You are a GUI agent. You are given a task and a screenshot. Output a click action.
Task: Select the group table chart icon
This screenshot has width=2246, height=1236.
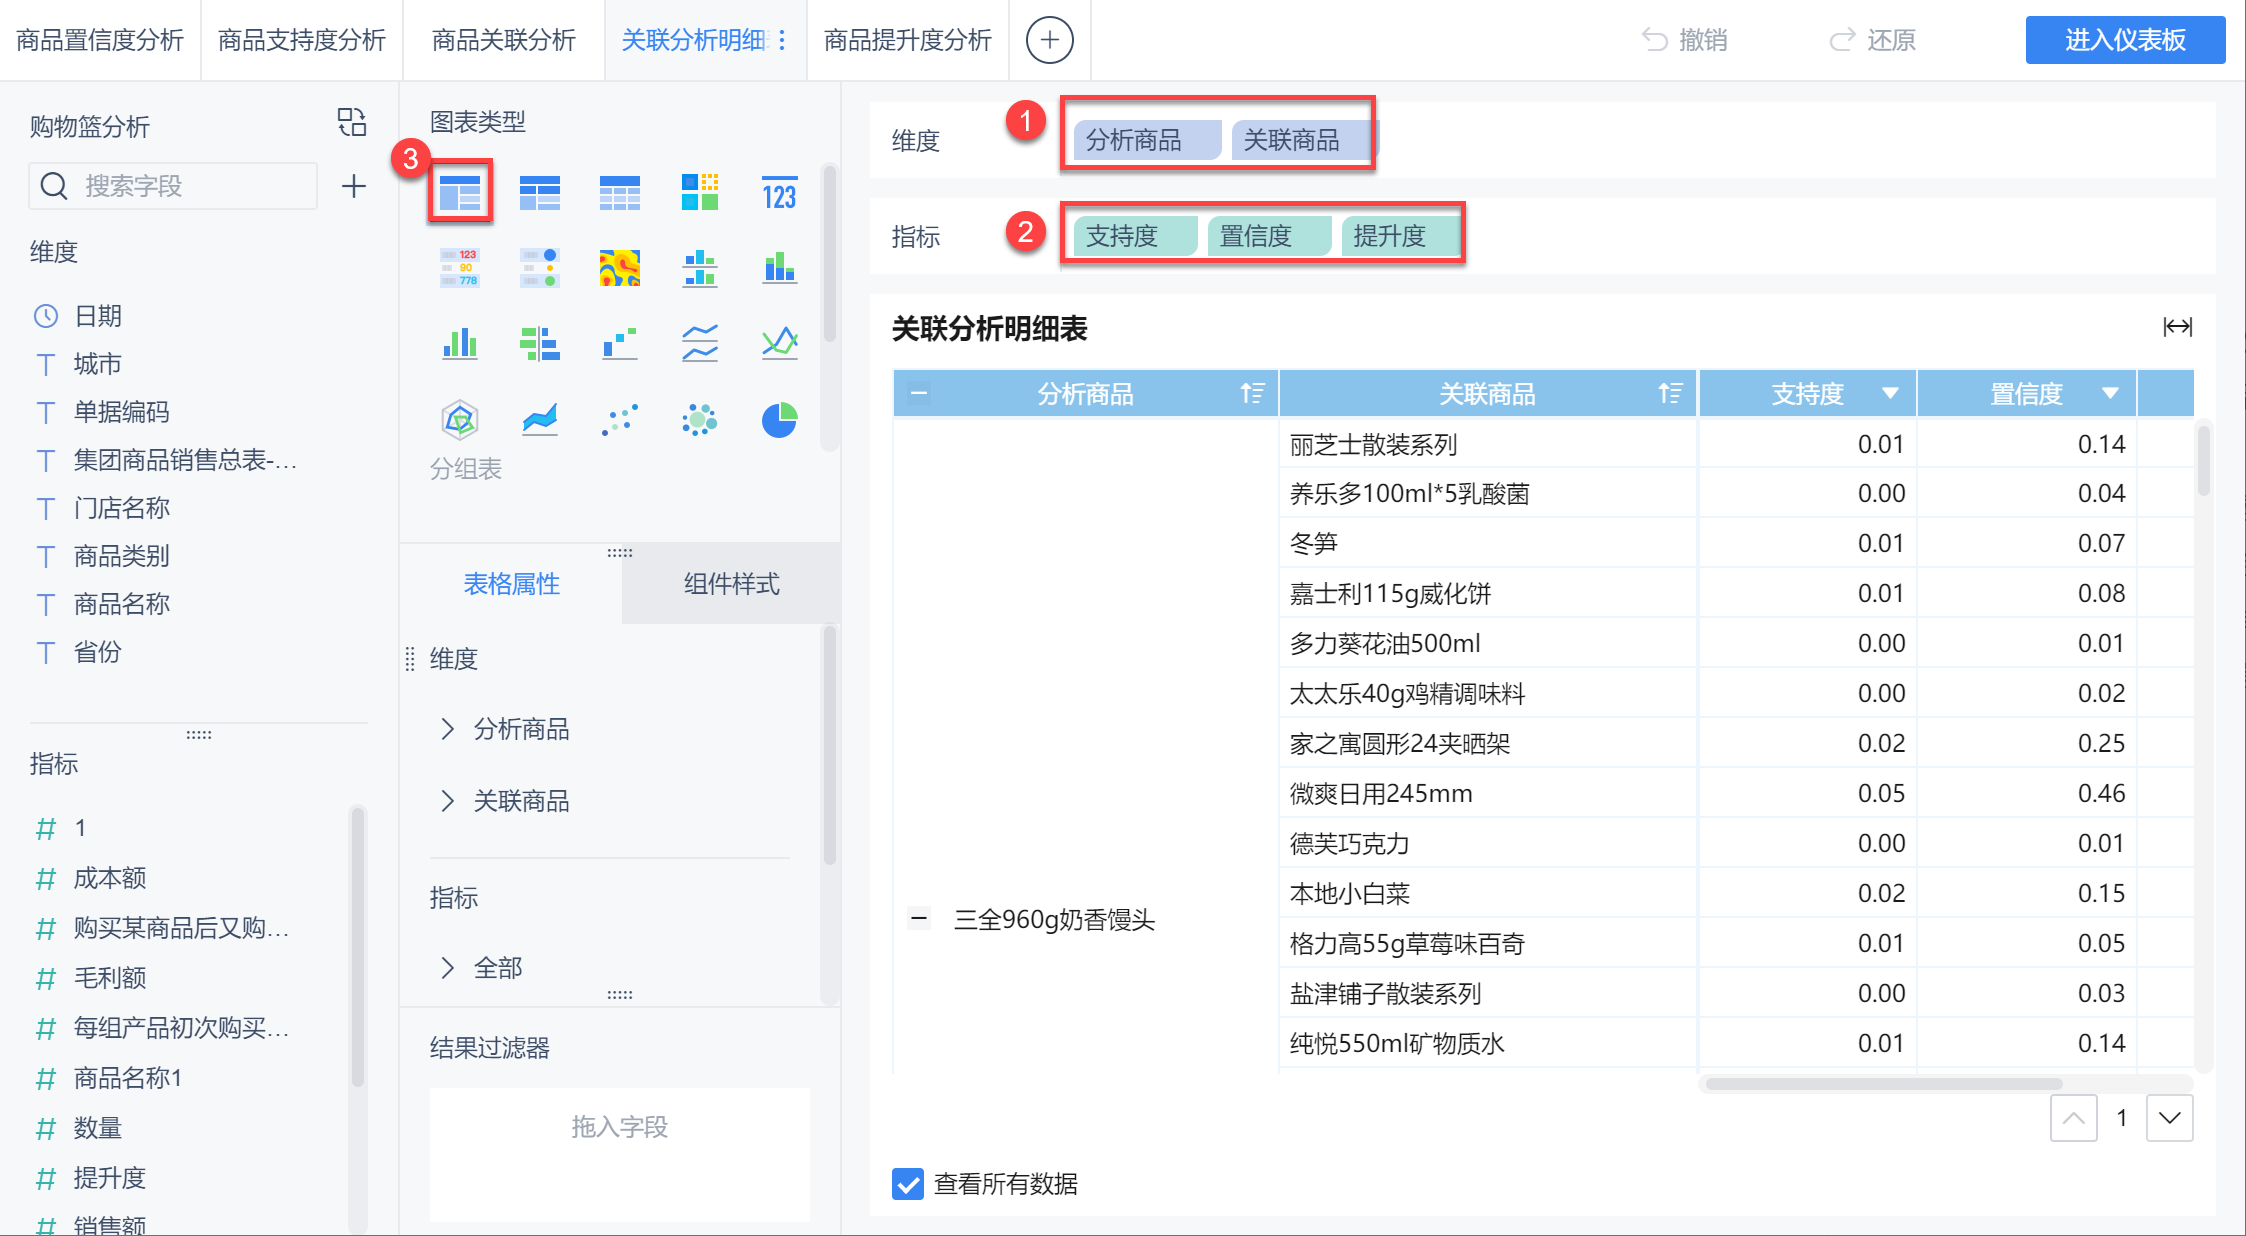coord(460,192)
